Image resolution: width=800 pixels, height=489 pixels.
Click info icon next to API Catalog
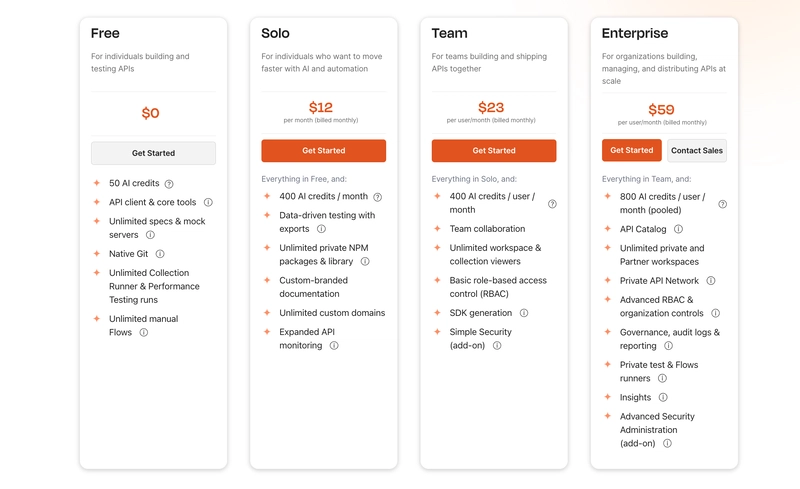click(x=678, y=229)
